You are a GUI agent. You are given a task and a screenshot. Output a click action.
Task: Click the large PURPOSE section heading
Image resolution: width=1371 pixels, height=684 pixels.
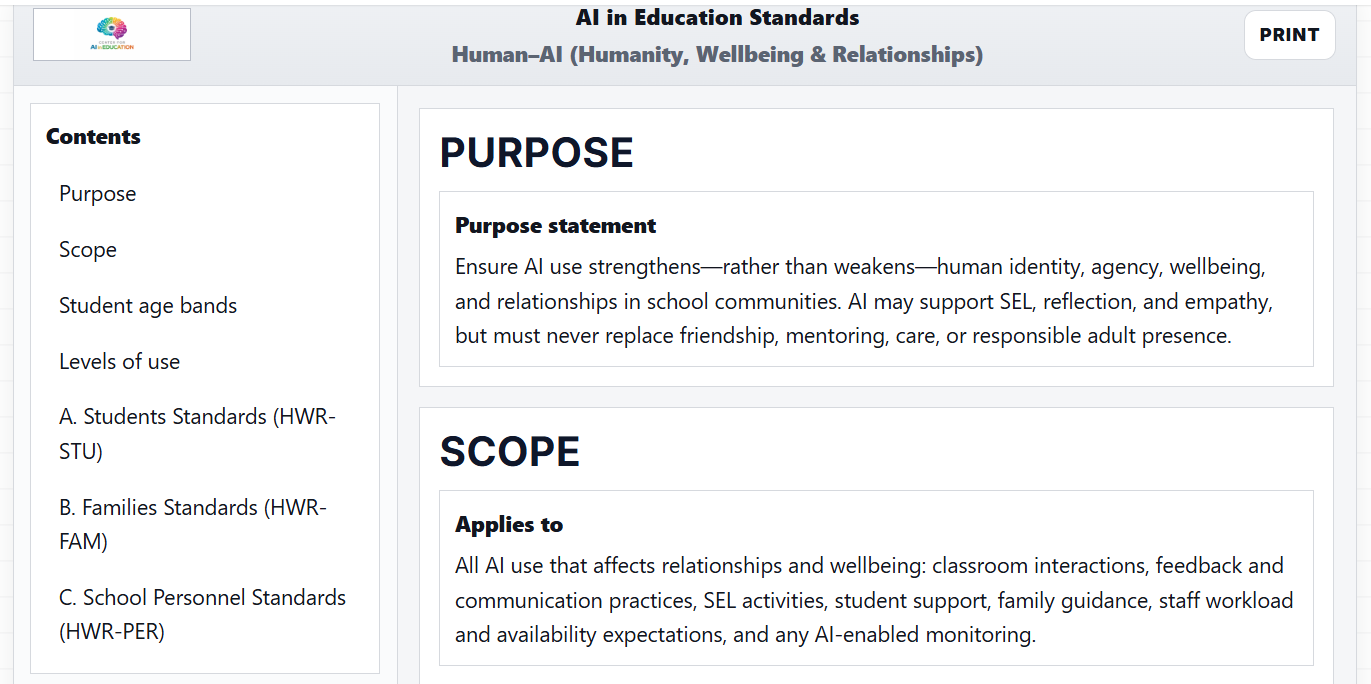(537, 153)
